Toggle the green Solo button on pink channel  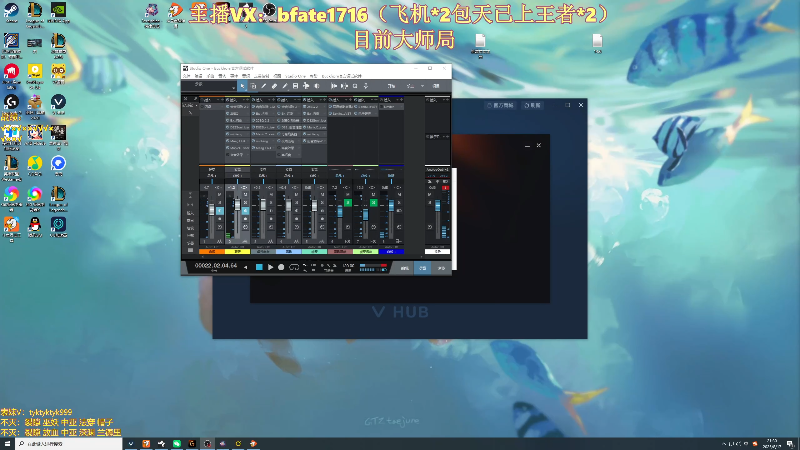click(x=347, y=203)
